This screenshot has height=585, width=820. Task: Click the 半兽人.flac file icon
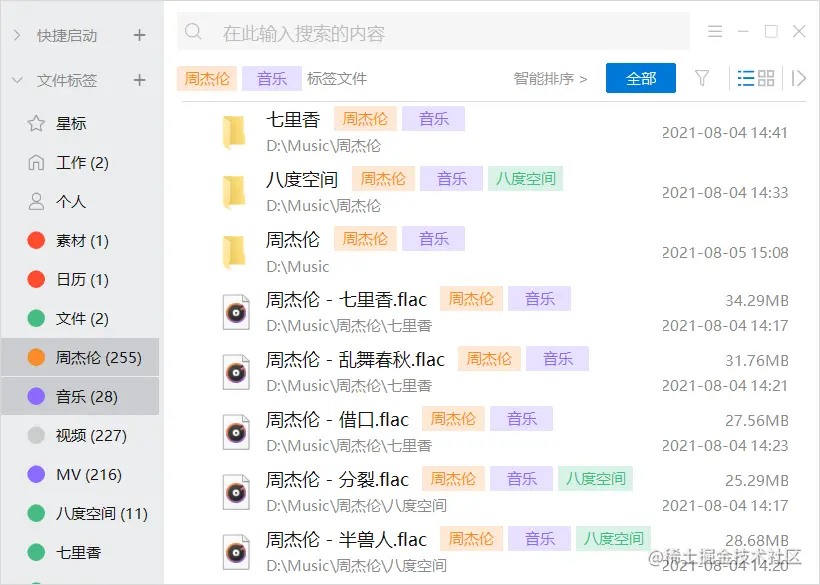236,552
